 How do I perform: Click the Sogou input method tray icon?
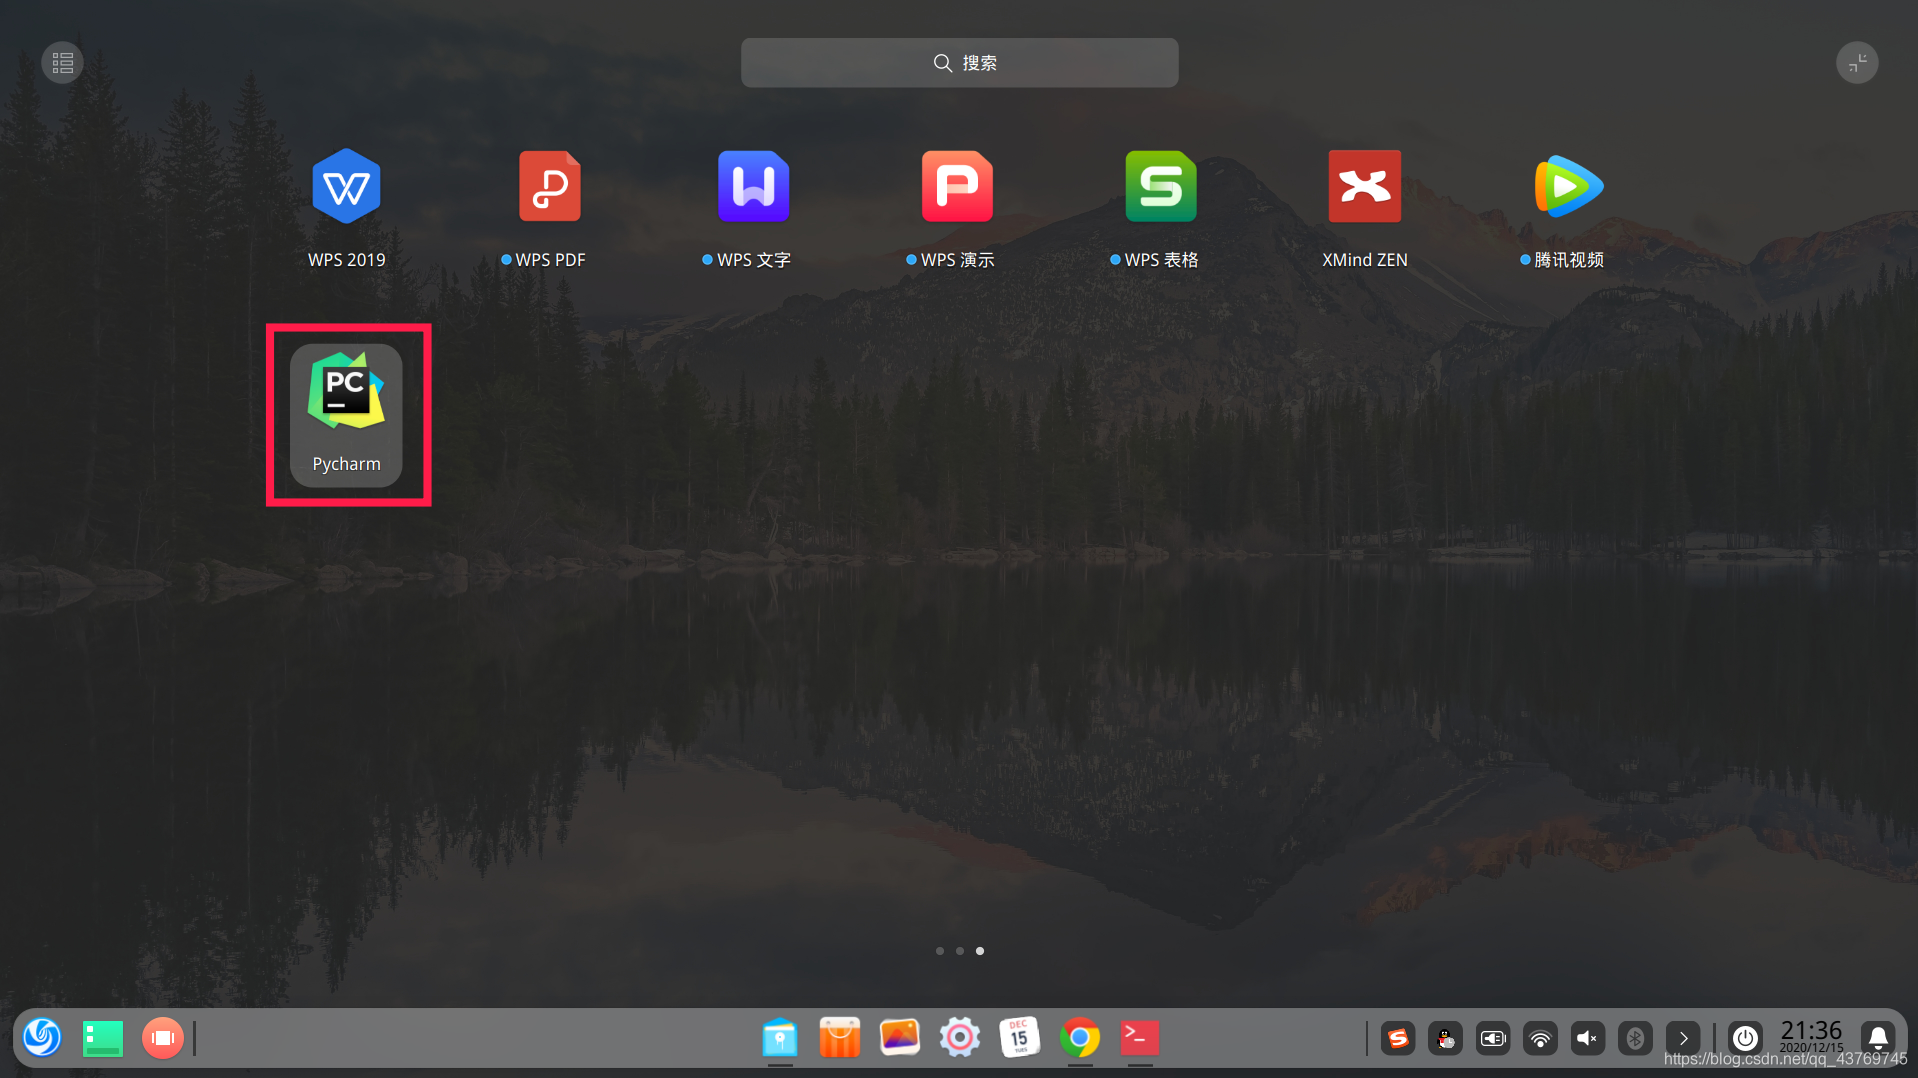pos(1398,1039)
